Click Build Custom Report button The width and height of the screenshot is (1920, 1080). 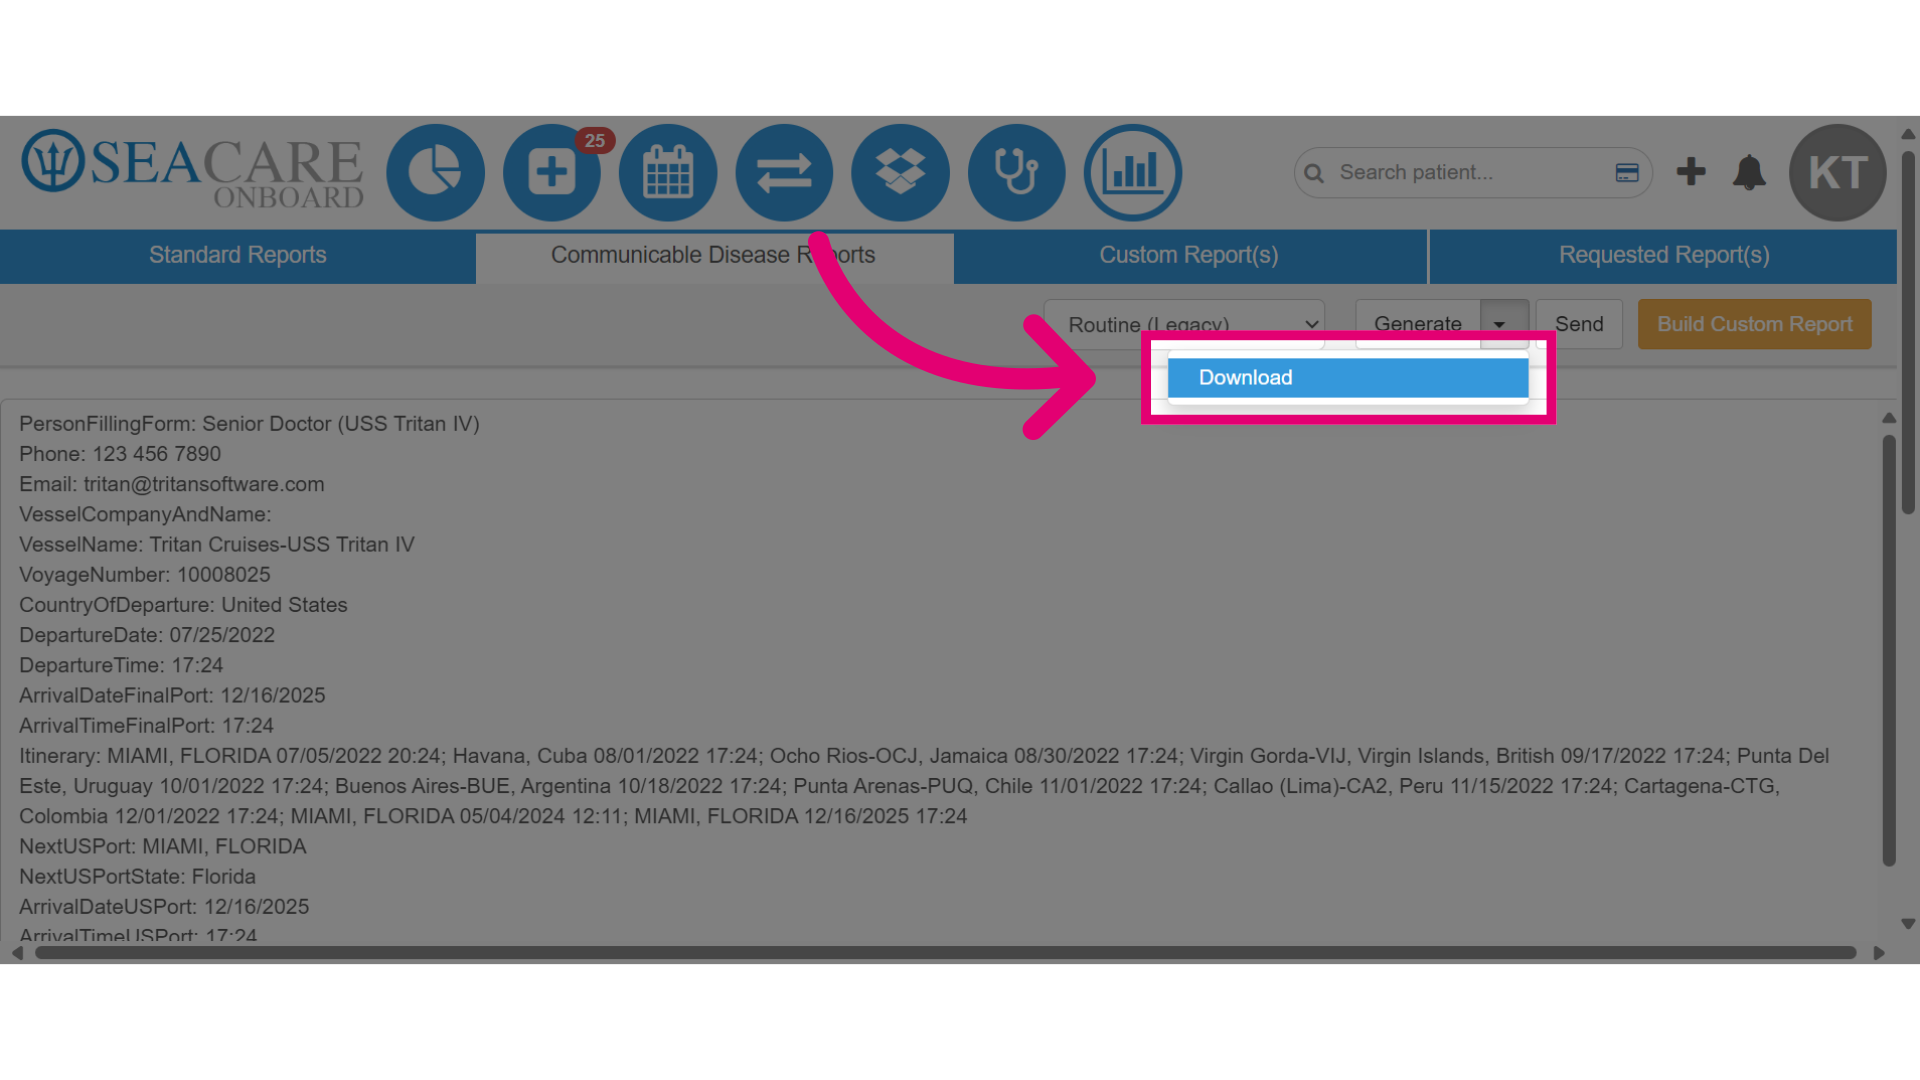pyautogui.click(x=1755, y=324)
